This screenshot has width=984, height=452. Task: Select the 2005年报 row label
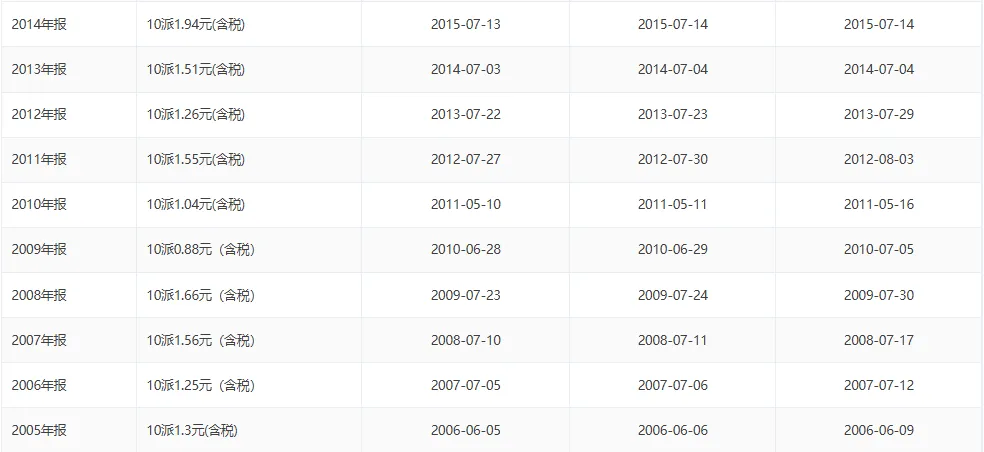[x=39, y=430]
